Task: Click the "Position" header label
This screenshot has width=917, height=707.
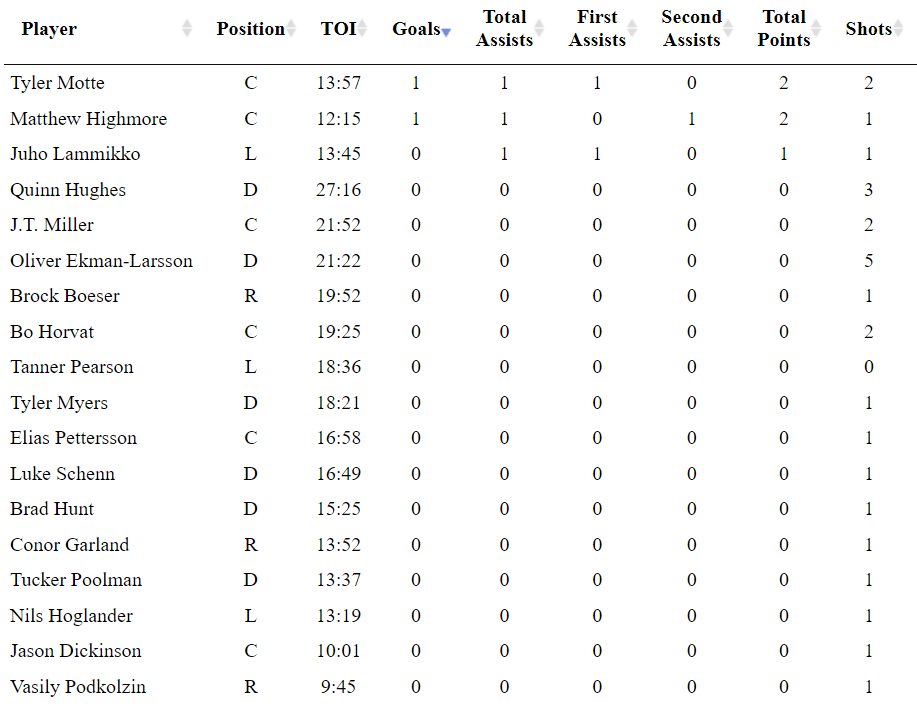Action: click(250, 29)
